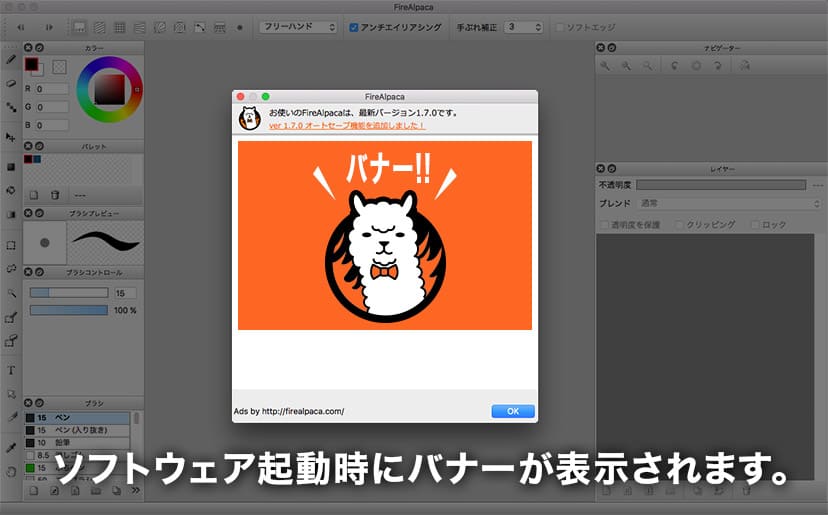Open the フリーハンド drawing mode dropdown
This screenshot has height=515, width=828.
coord(298,27)
